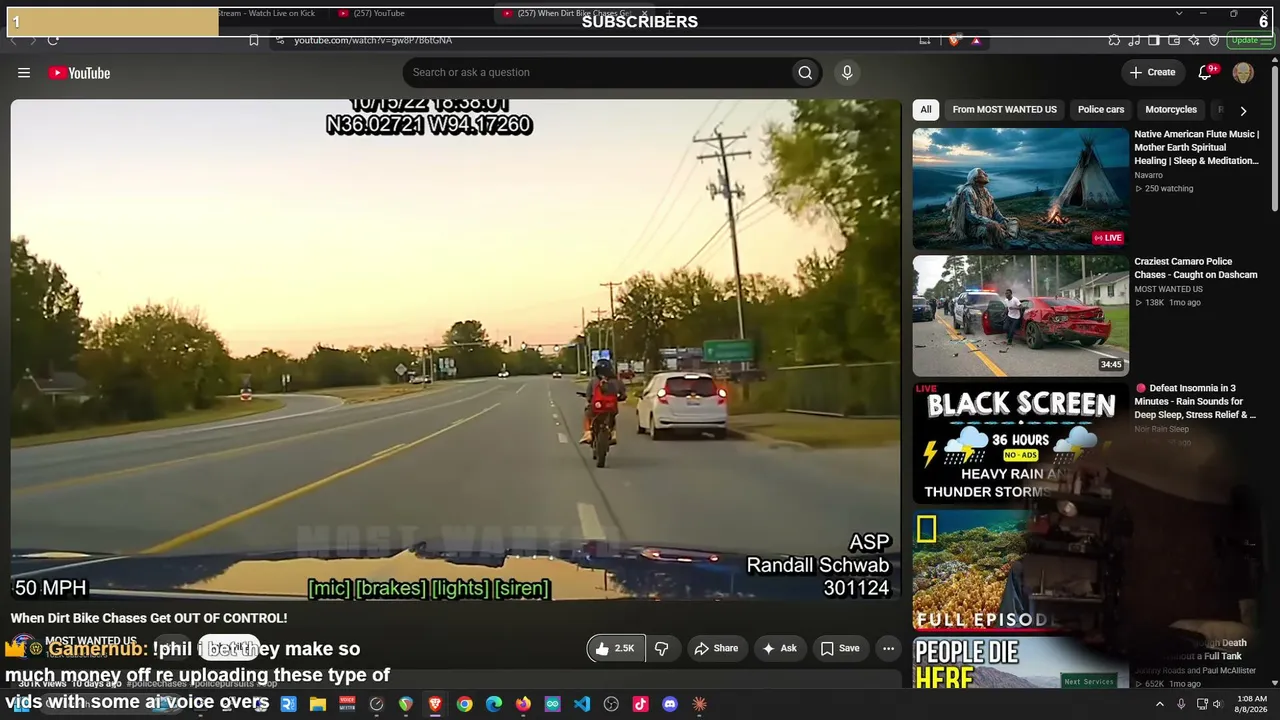1280x720 pixels.
Task: Open the Create menu
Action: [1152, 72]
